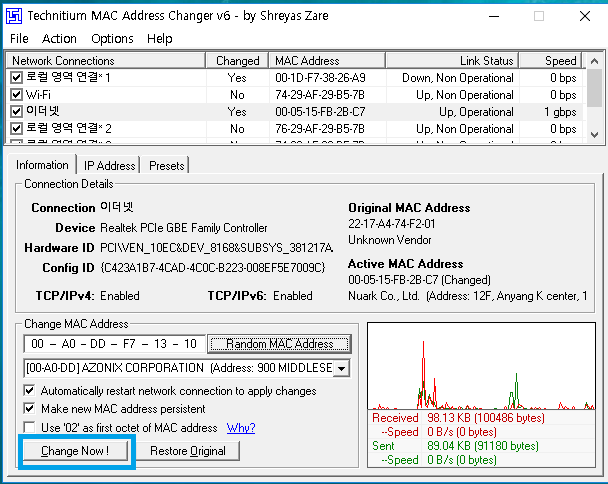Open the Help menu
This screenshot has height=484, width=608.
click(159, 39)
